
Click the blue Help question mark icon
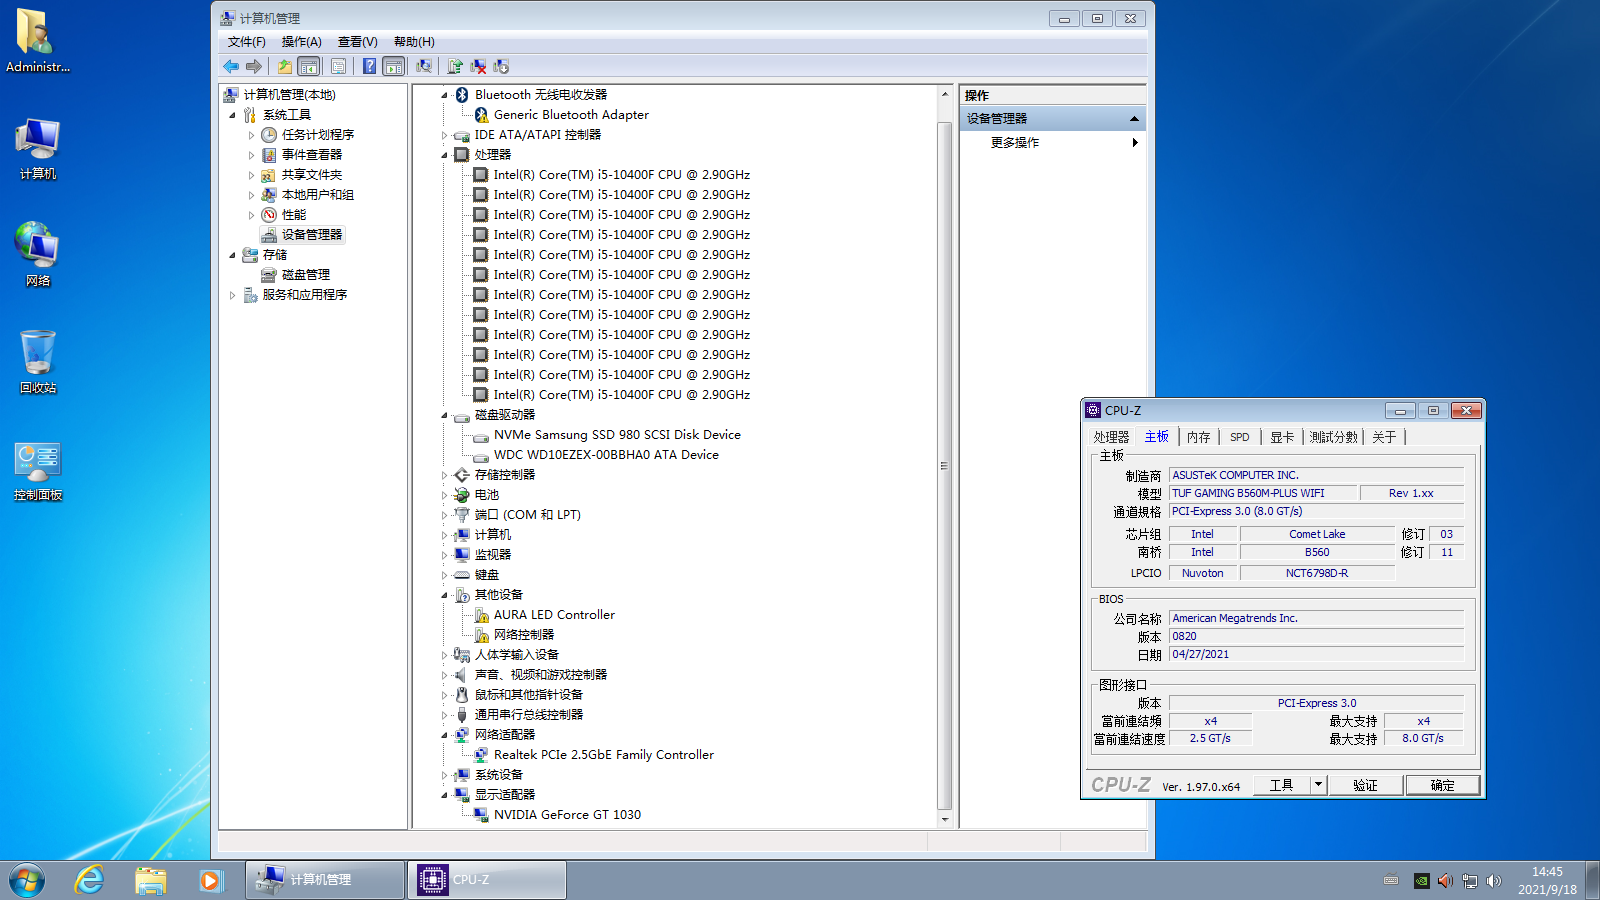click(x=369, y=66)
